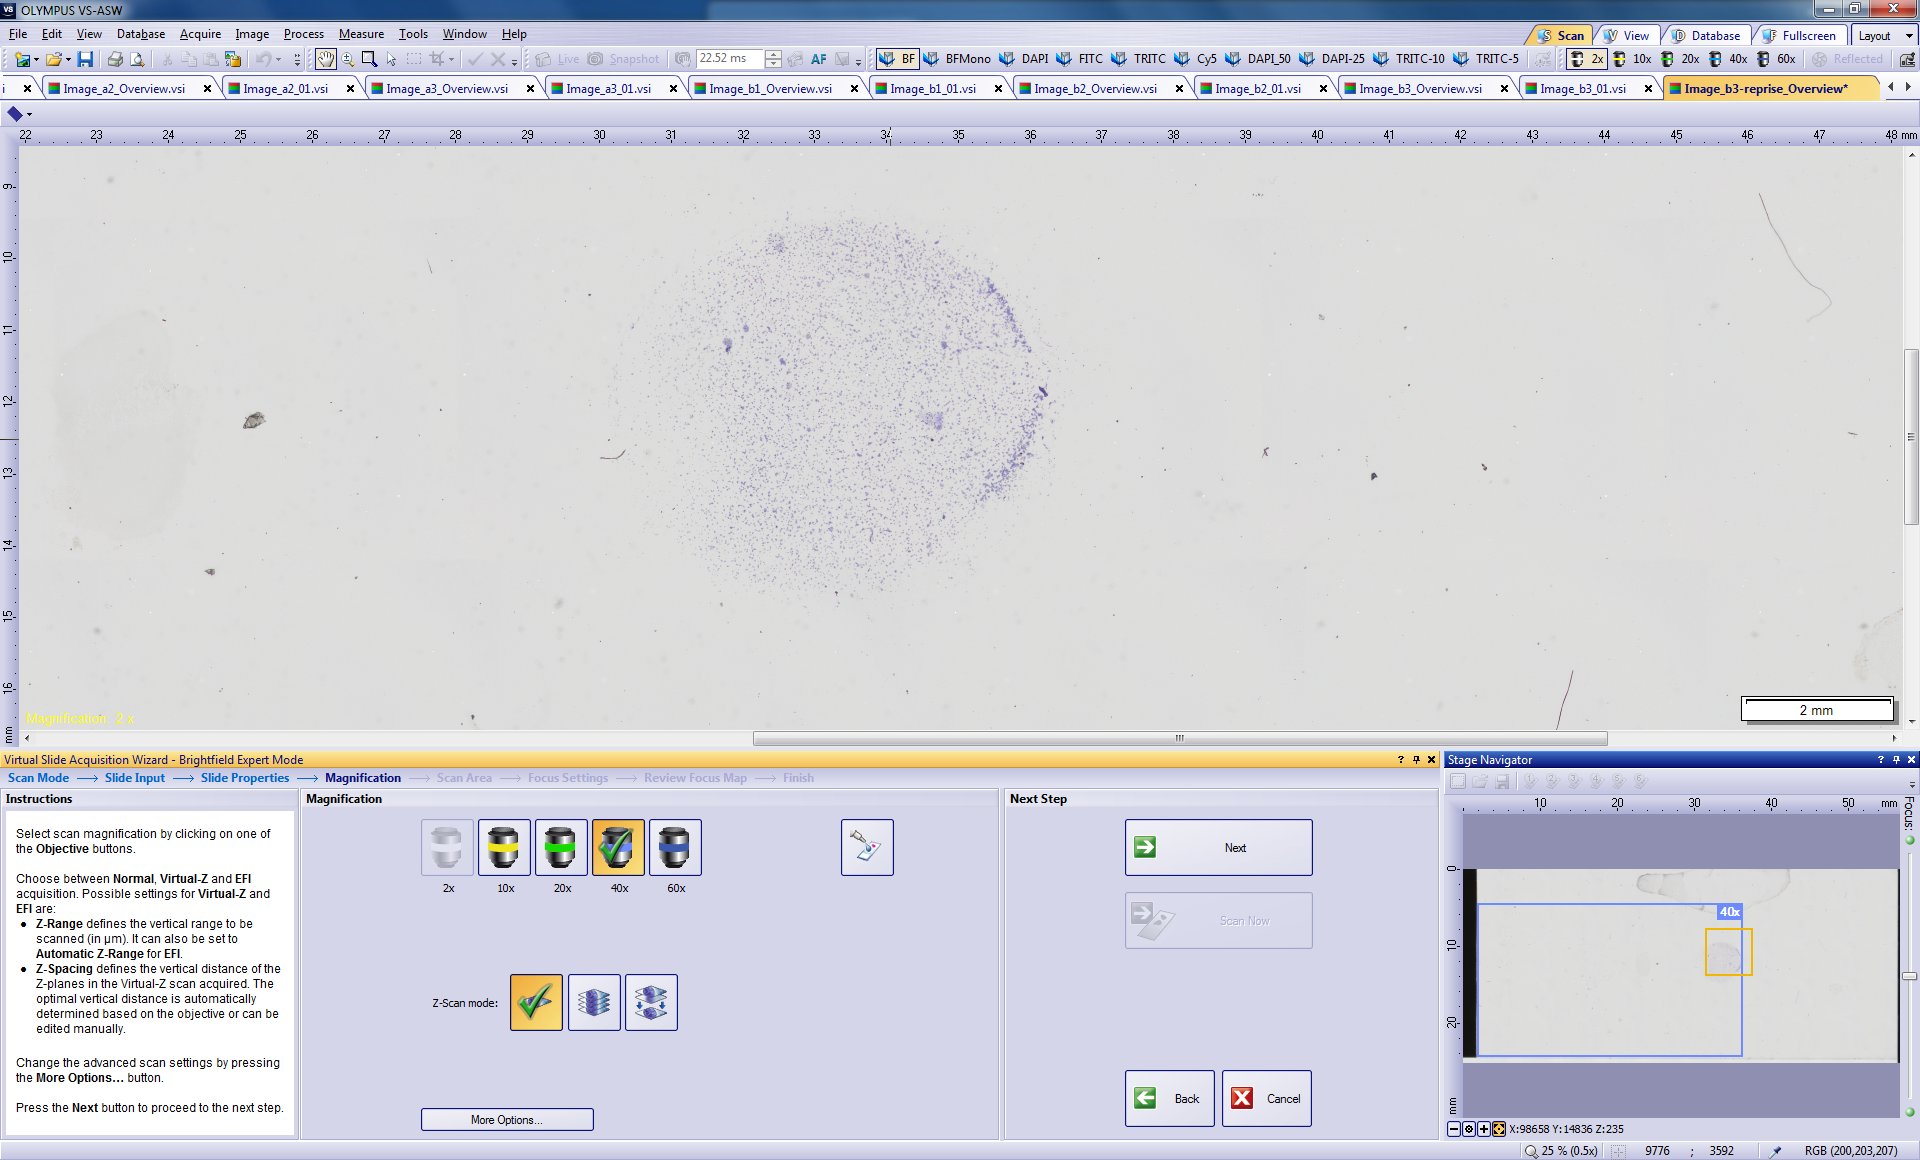
Task: Click the slide overview icon beside objectives
Action: tap(867, 847)
